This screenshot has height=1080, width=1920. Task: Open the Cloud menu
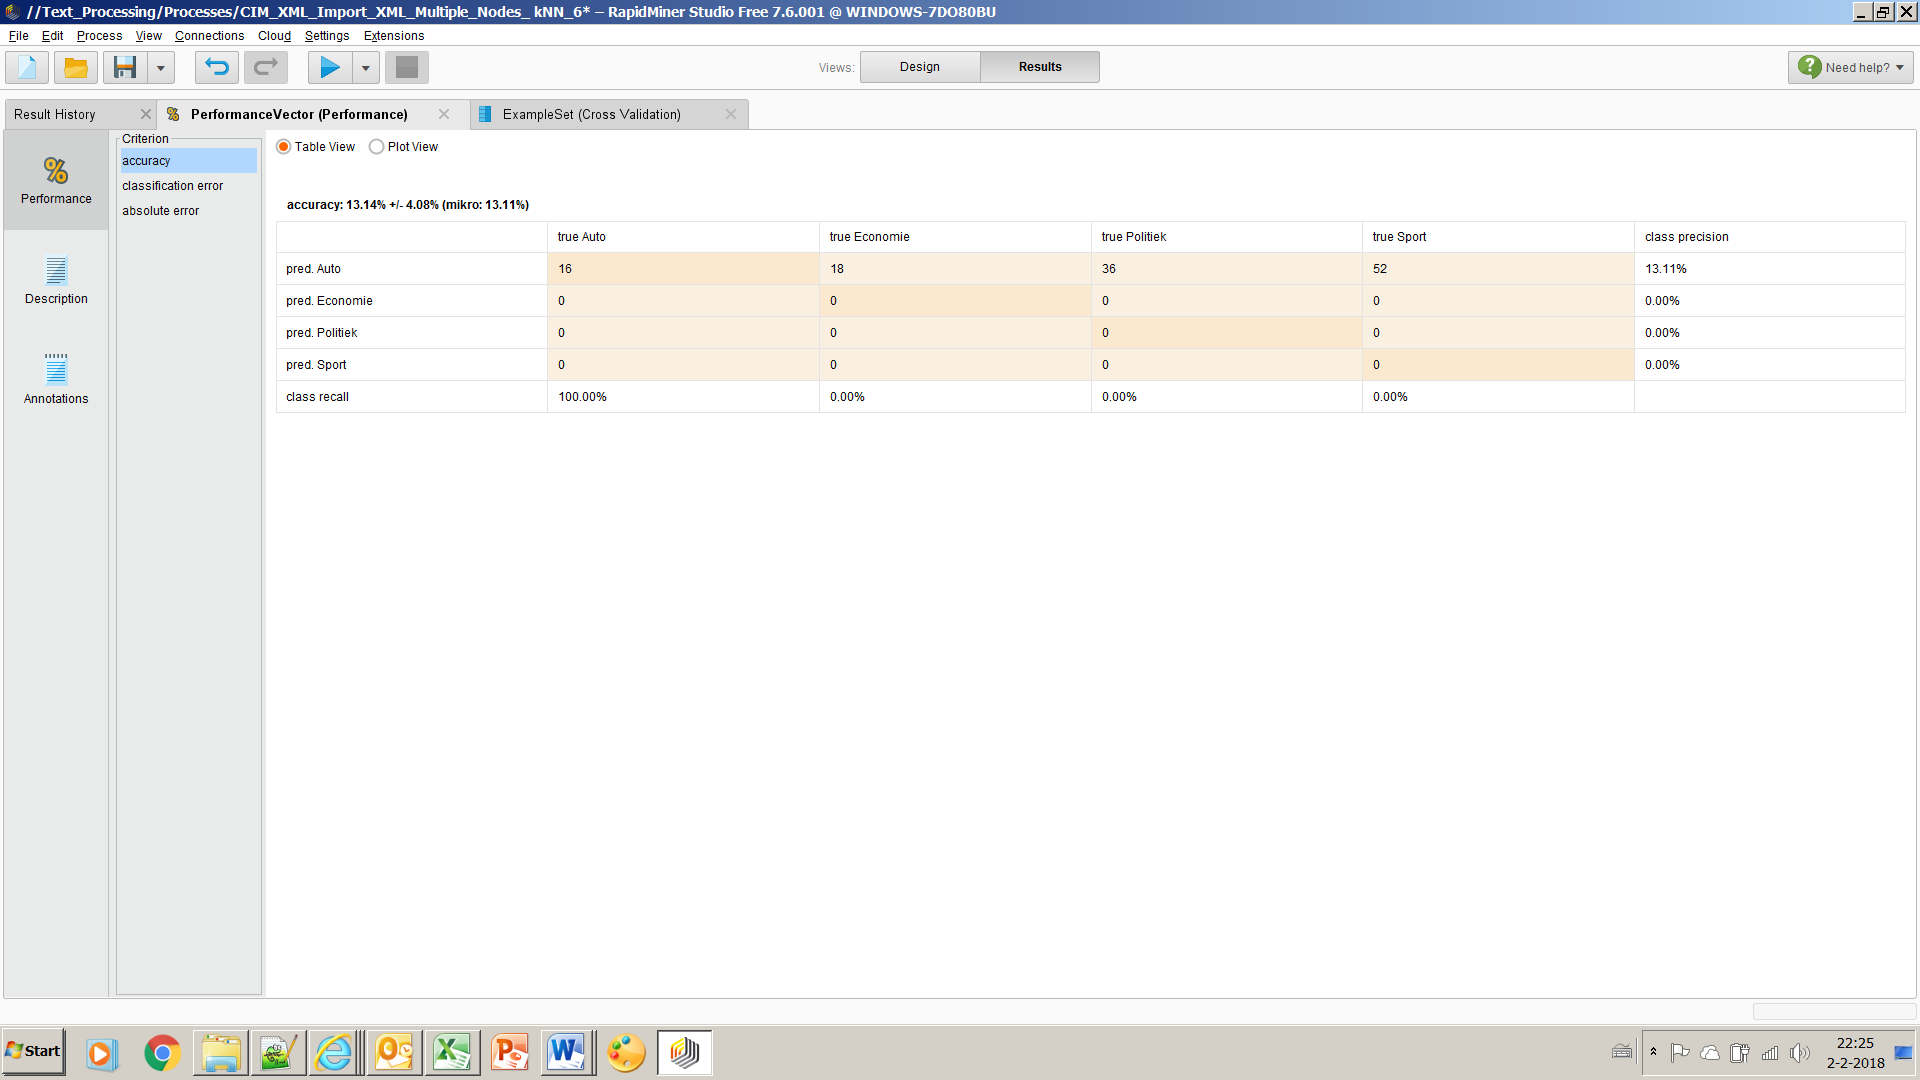pos(274,35)
